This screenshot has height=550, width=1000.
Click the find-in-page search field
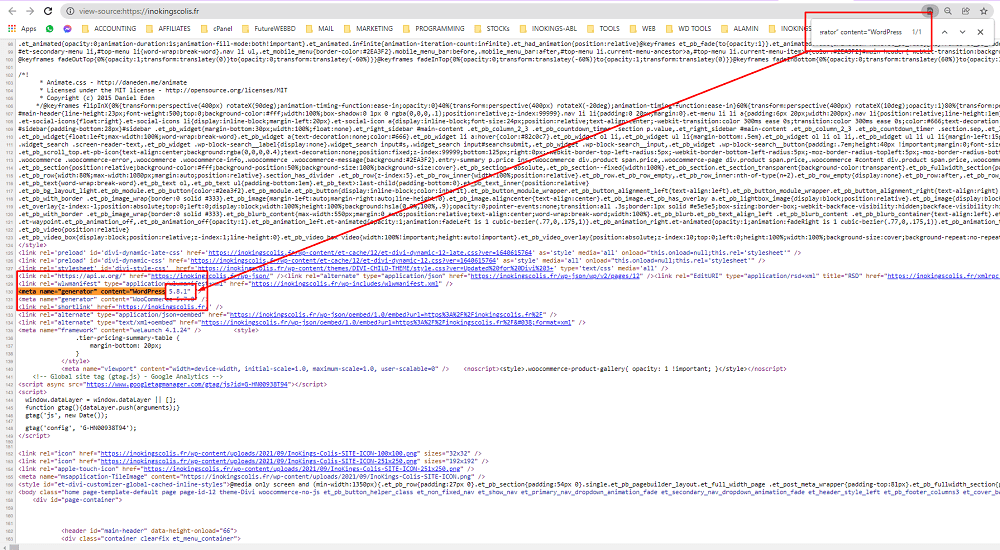coord(861,31)
